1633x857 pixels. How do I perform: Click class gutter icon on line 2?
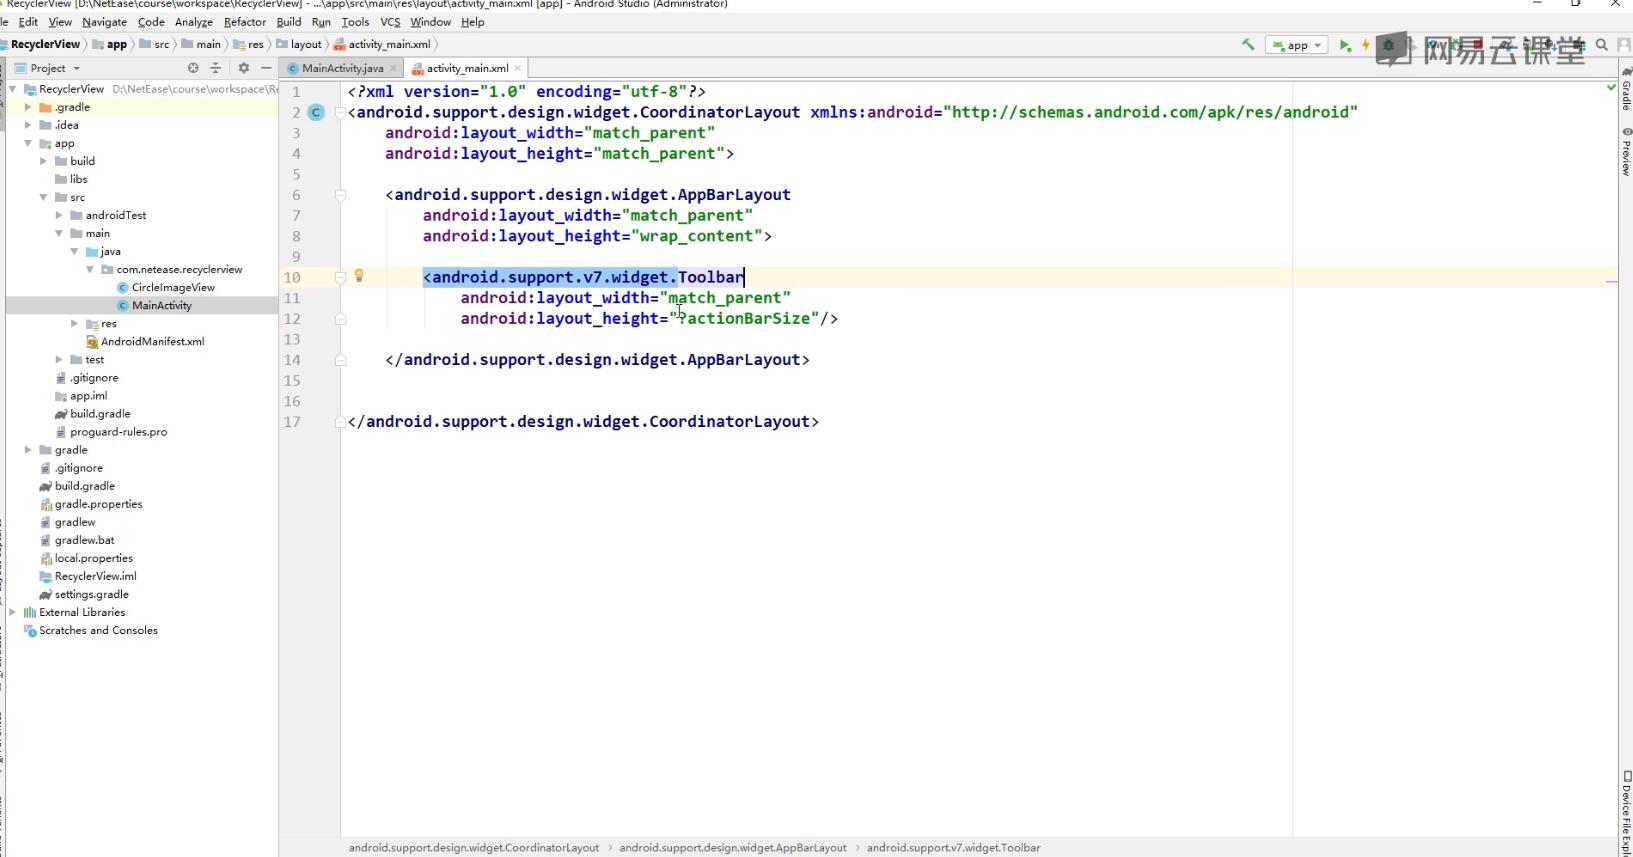pos(316,112)
